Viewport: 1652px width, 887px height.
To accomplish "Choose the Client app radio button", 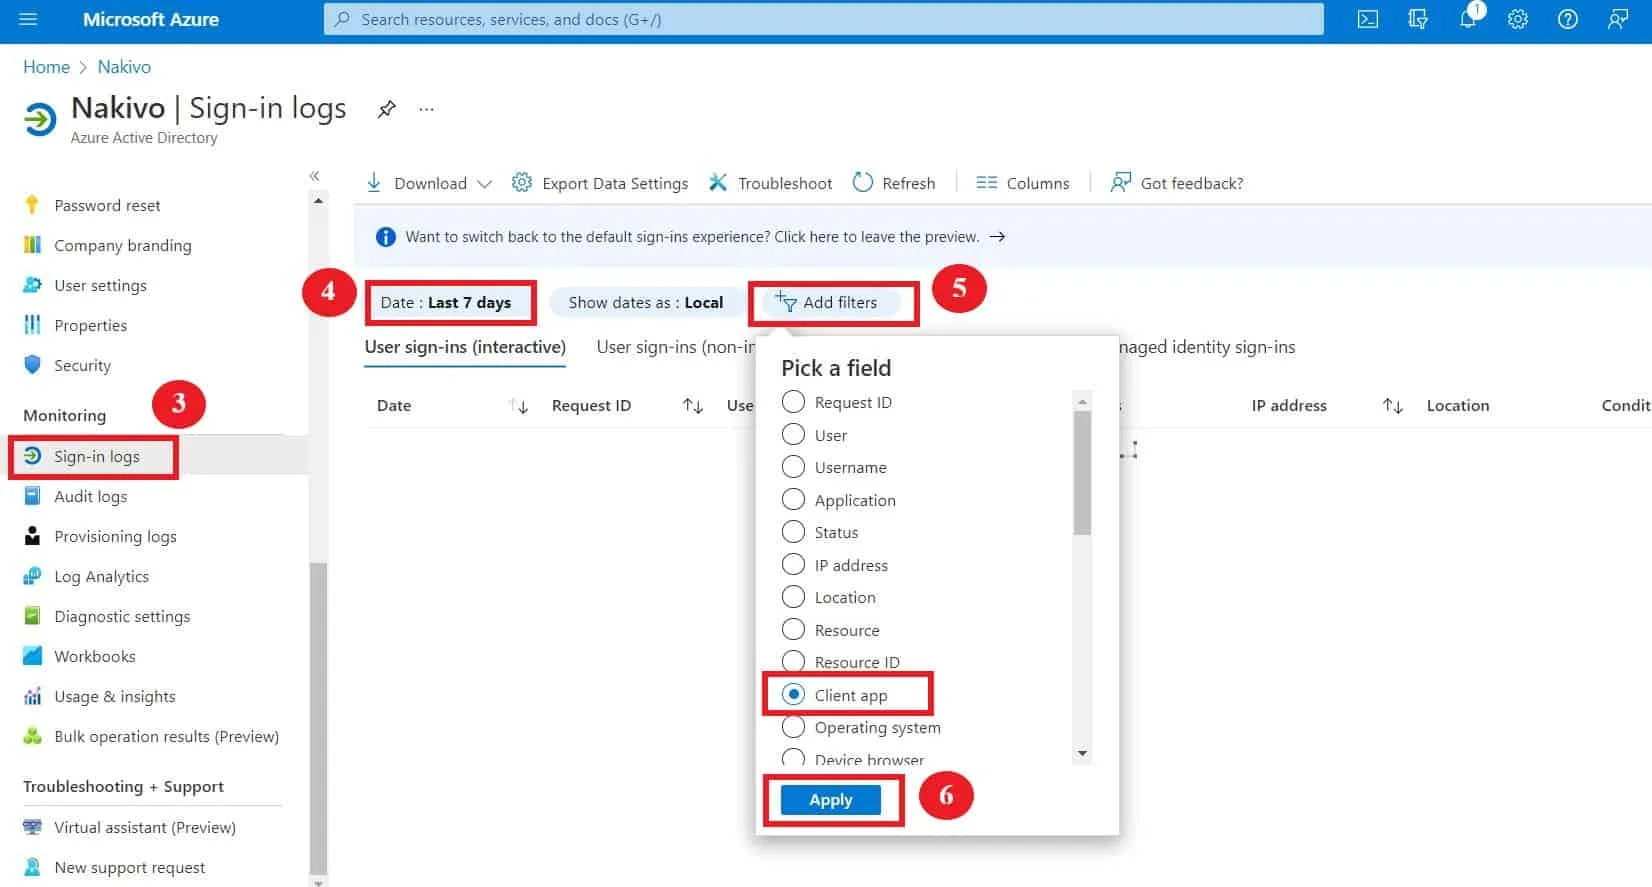I will (x=793, y=695).
